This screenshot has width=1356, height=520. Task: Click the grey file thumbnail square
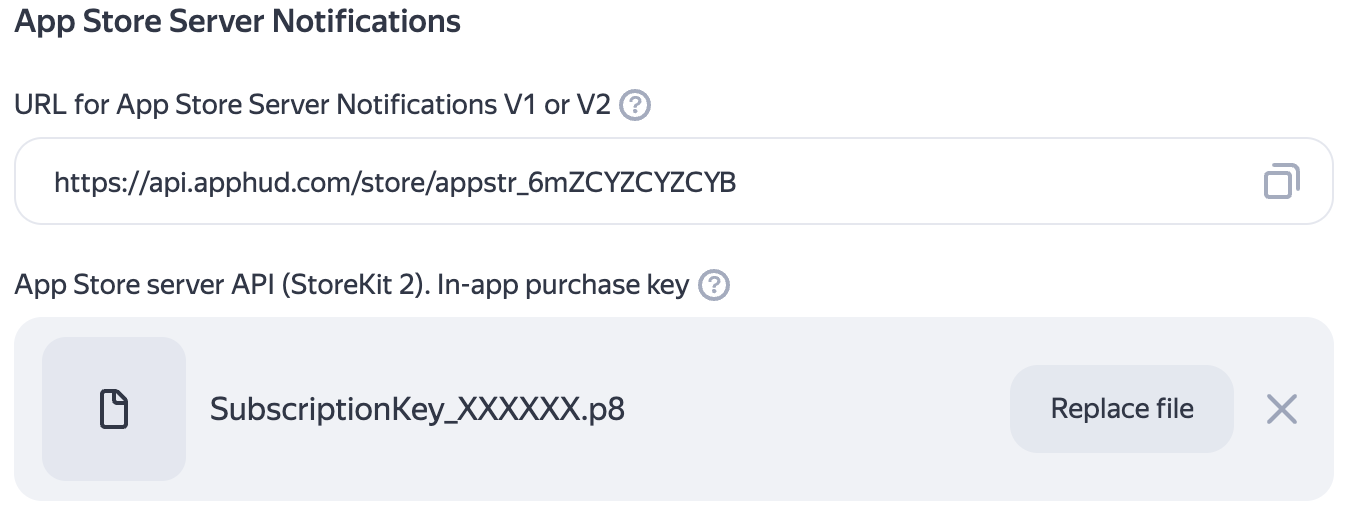[x=114, y=409]
